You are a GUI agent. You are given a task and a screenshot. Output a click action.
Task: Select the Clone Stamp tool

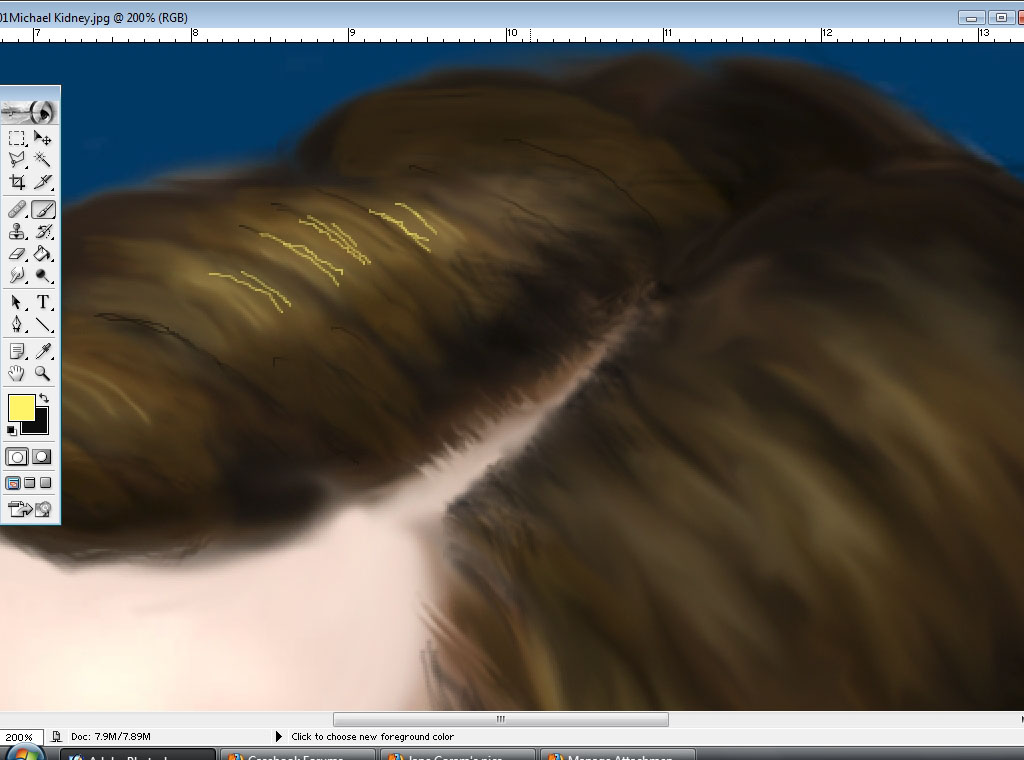pyautogui.click(x=17, y=232)
